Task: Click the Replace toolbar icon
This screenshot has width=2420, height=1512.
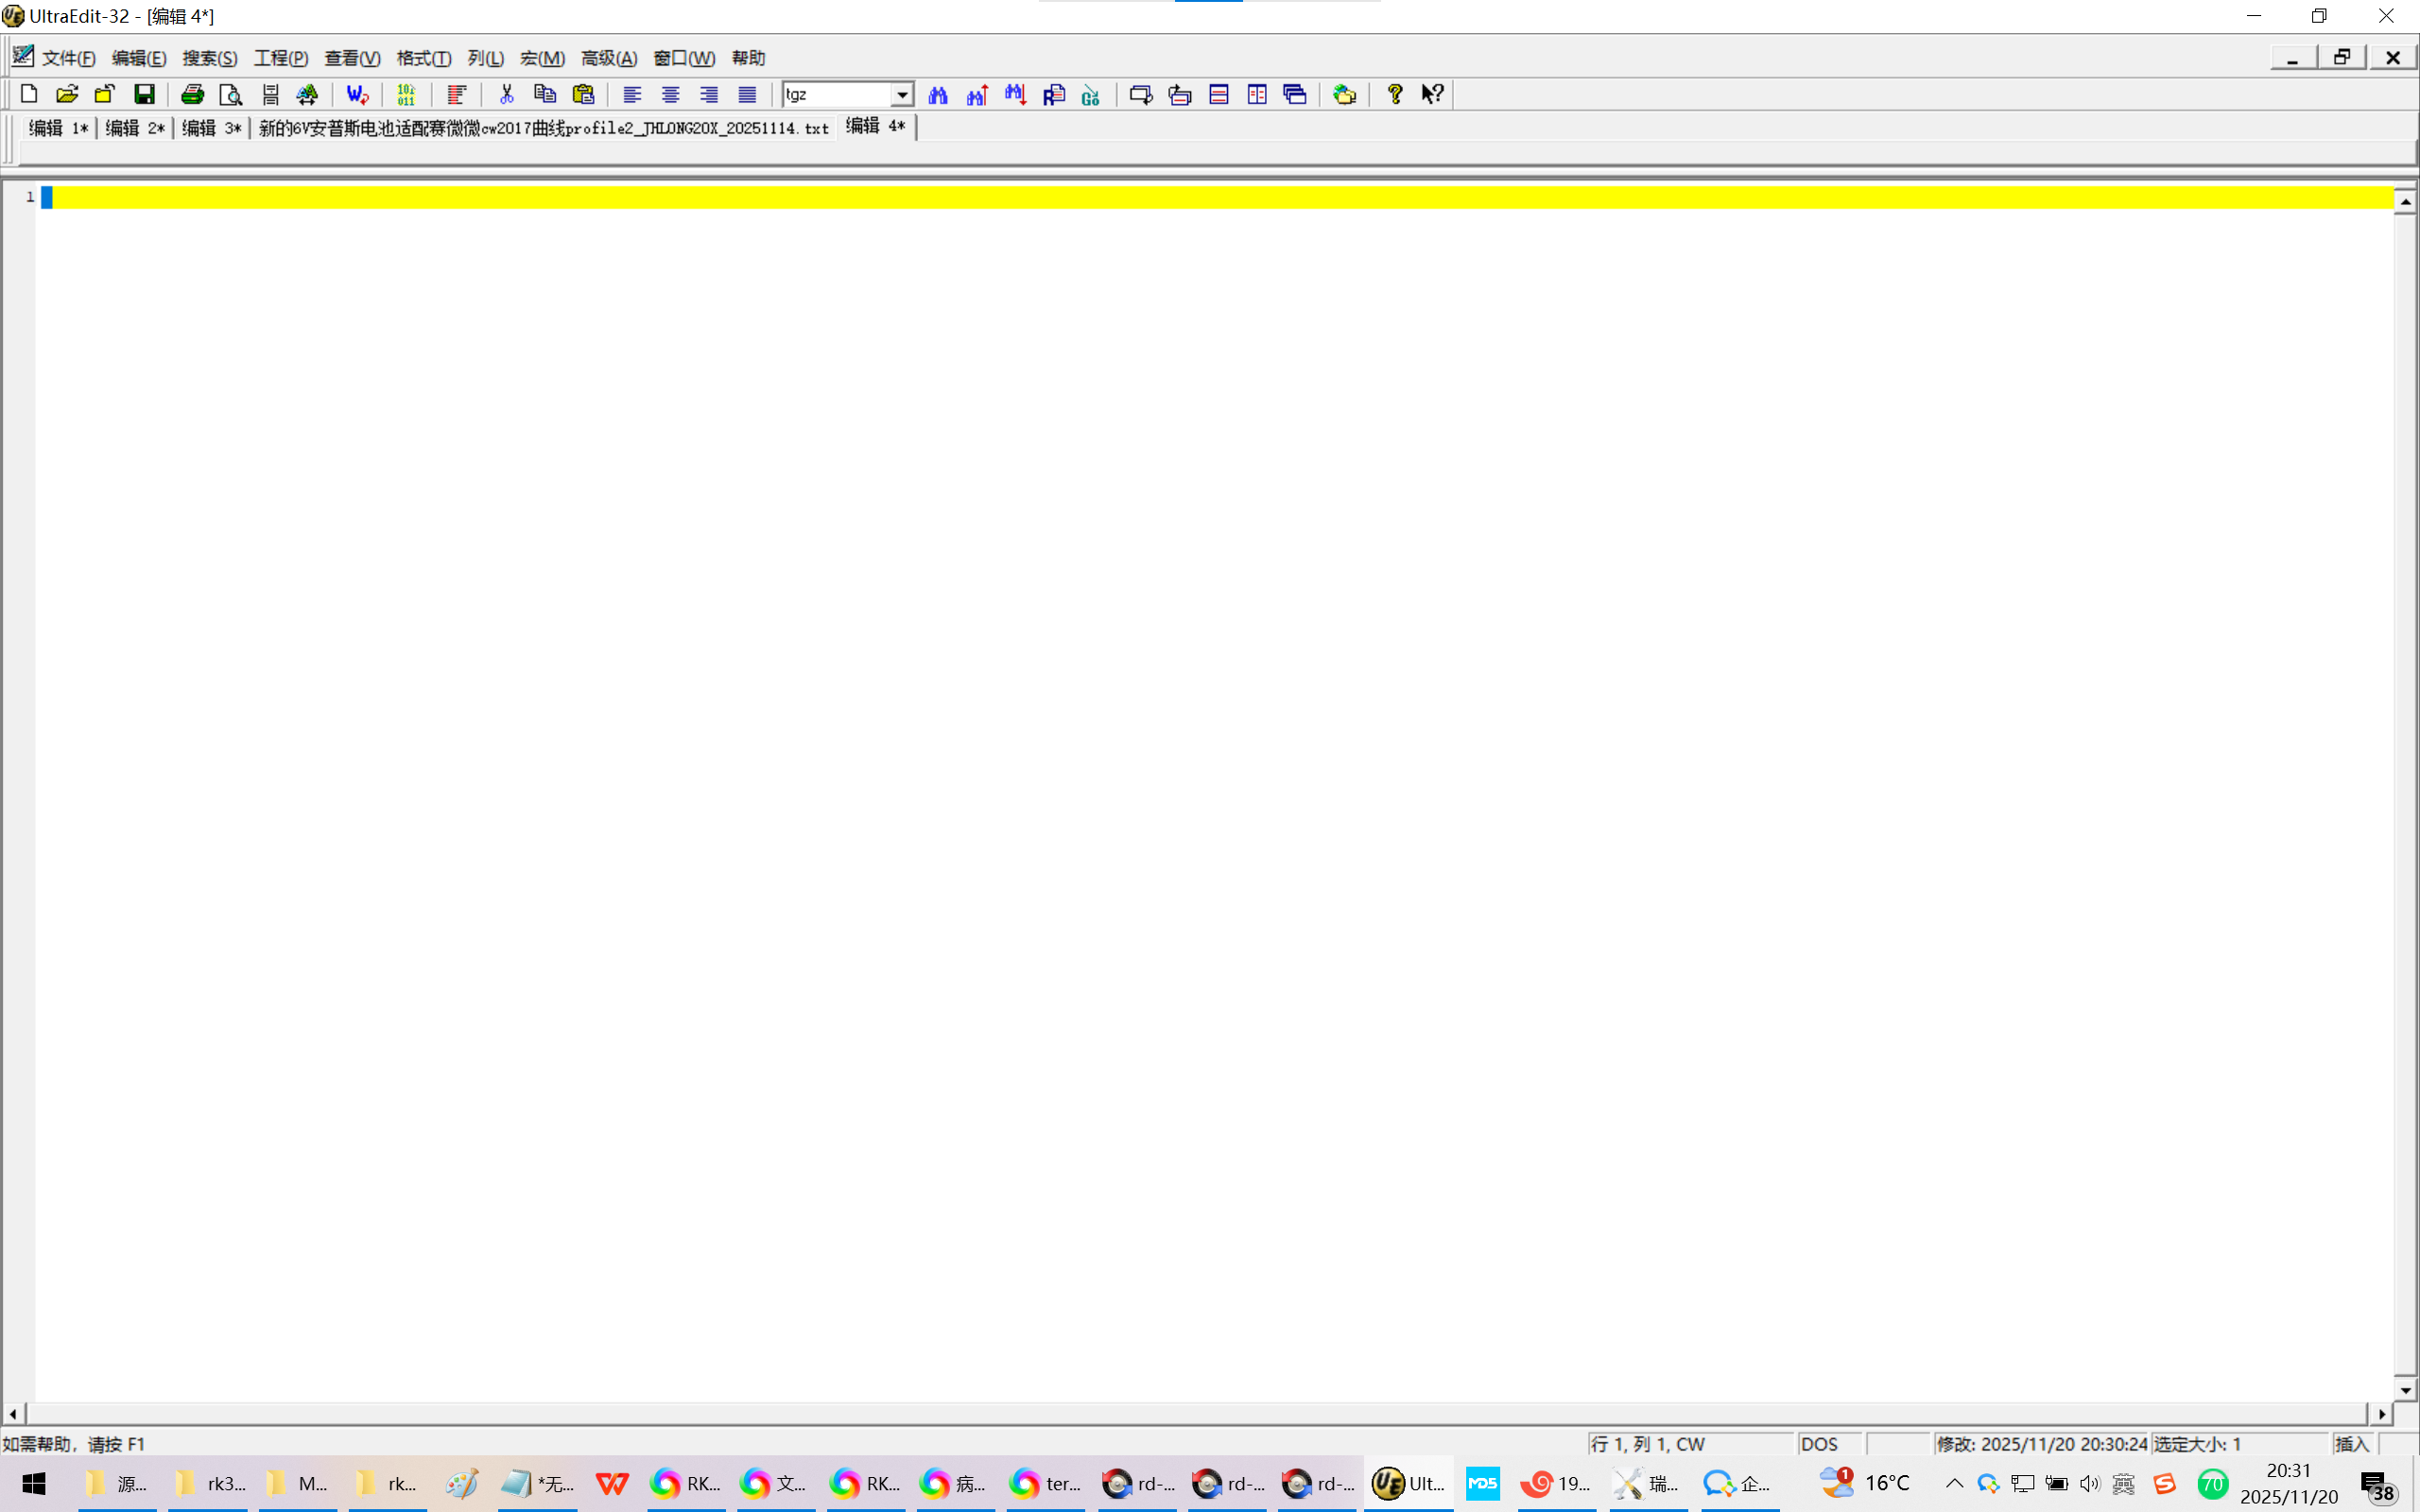Action: (x=1054, y=94)
